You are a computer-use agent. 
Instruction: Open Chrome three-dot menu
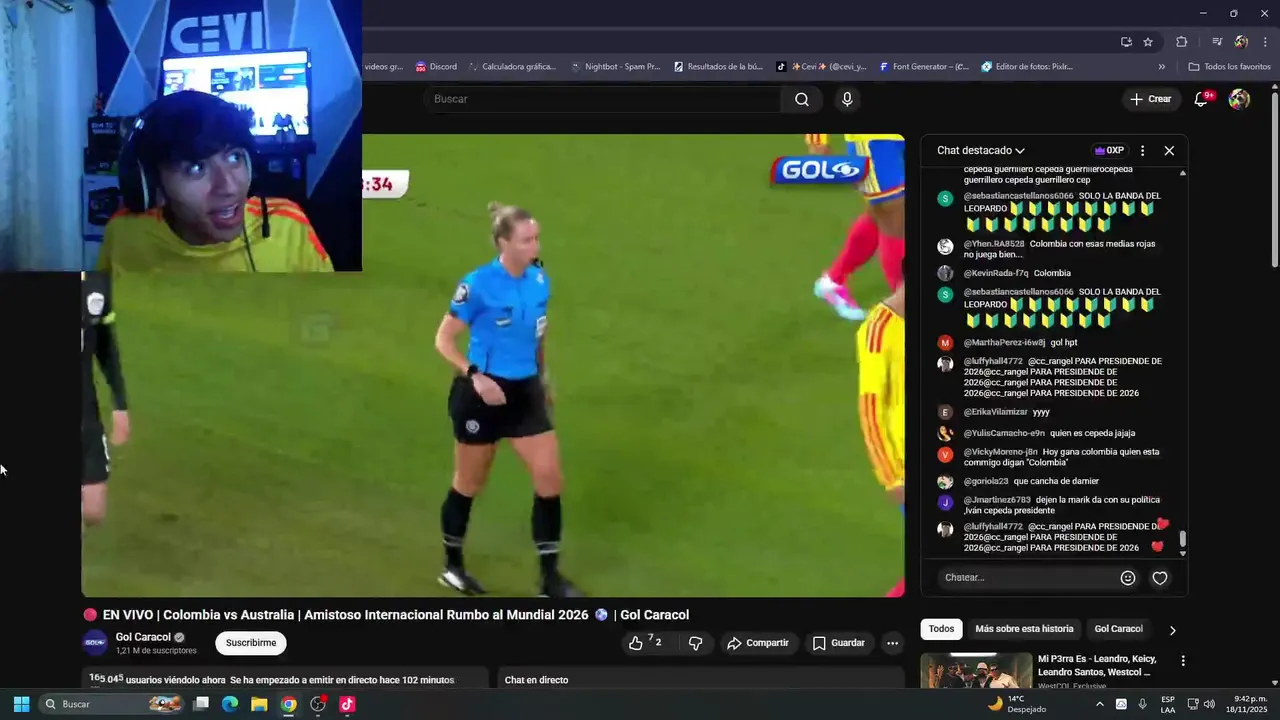point(1265,42)
